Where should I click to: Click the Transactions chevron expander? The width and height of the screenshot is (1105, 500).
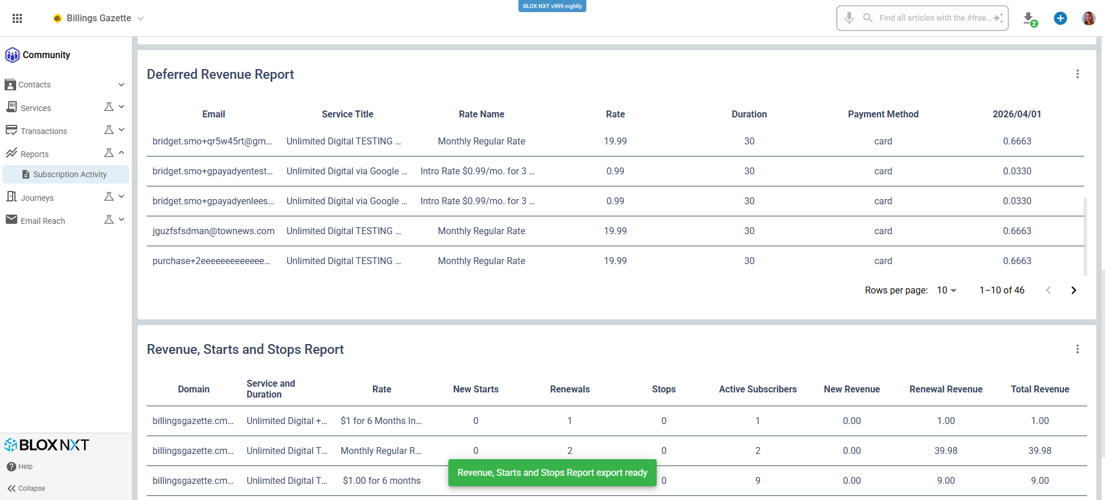click(121, 130)
